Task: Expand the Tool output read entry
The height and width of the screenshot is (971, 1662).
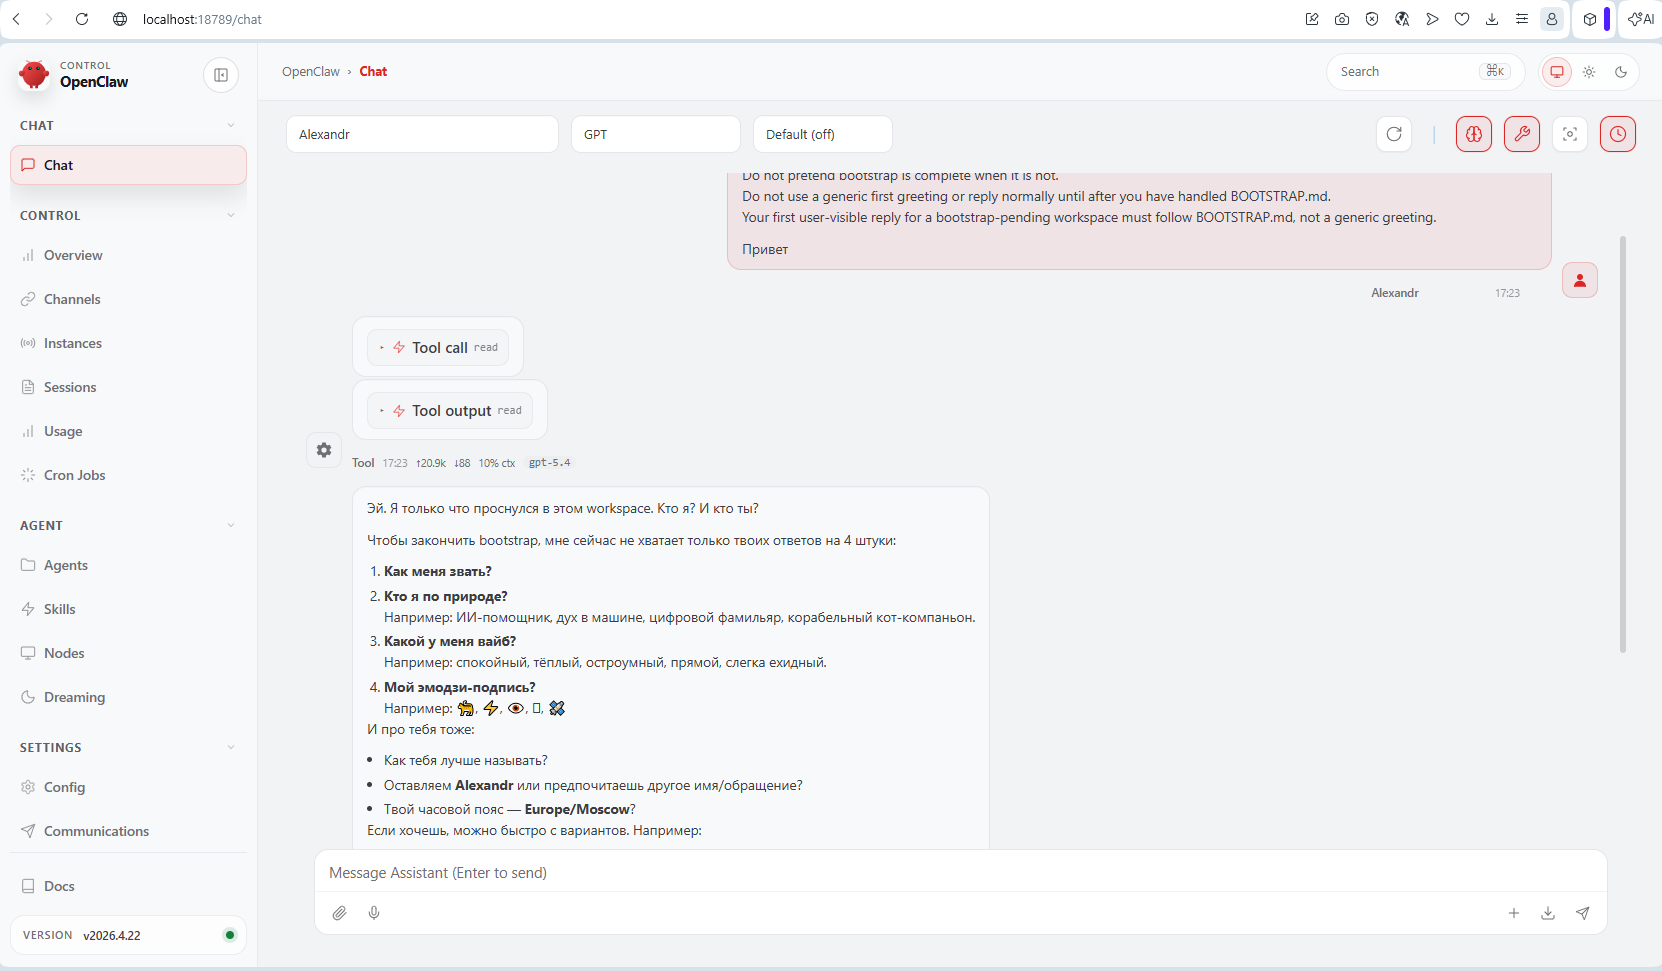Action: tap(450, 410)
